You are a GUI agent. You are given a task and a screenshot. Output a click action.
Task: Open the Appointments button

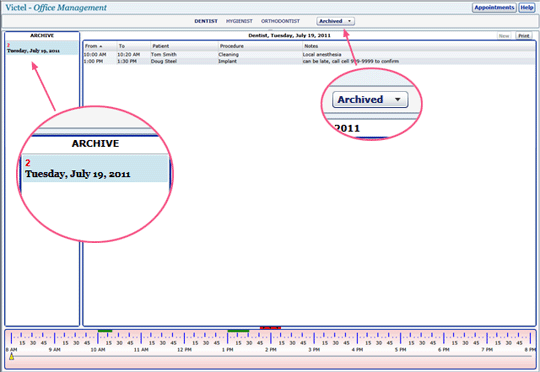(x=494, y=8)
